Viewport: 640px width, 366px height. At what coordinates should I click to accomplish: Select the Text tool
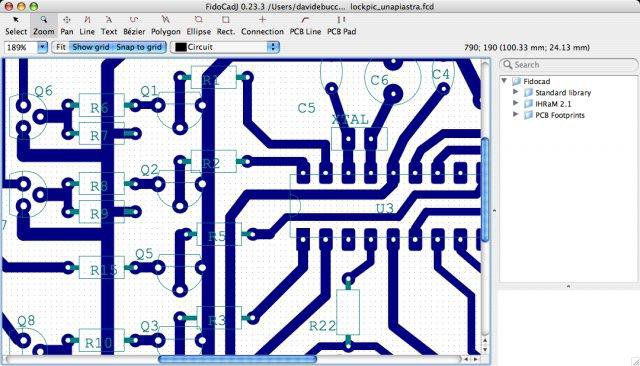tap(109, 25)
